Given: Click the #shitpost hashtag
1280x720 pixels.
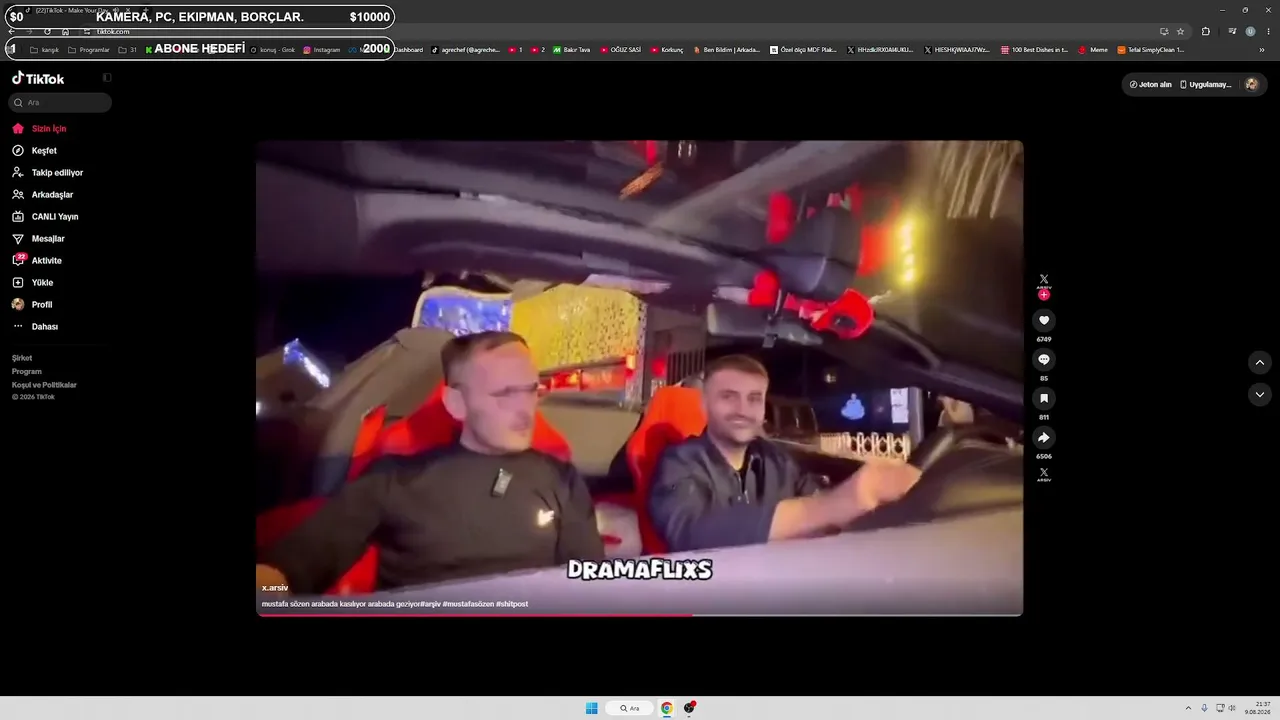Looking at the screenshot, I should pos(512,604).
